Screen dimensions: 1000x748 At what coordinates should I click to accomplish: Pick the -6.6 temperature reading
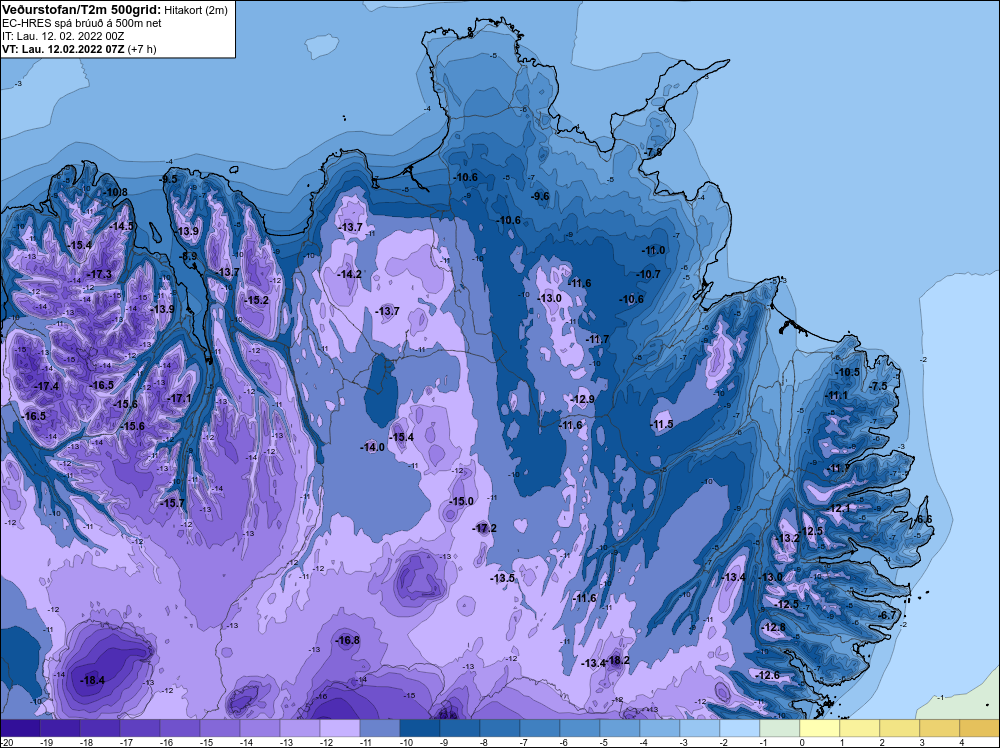pyautogui.click(x=923, y=520)
